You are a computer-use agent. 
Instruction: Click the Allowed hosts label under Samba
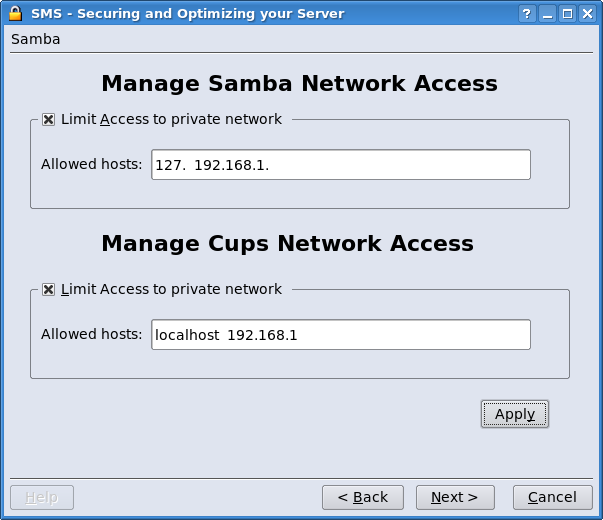(x=92, y=164)
